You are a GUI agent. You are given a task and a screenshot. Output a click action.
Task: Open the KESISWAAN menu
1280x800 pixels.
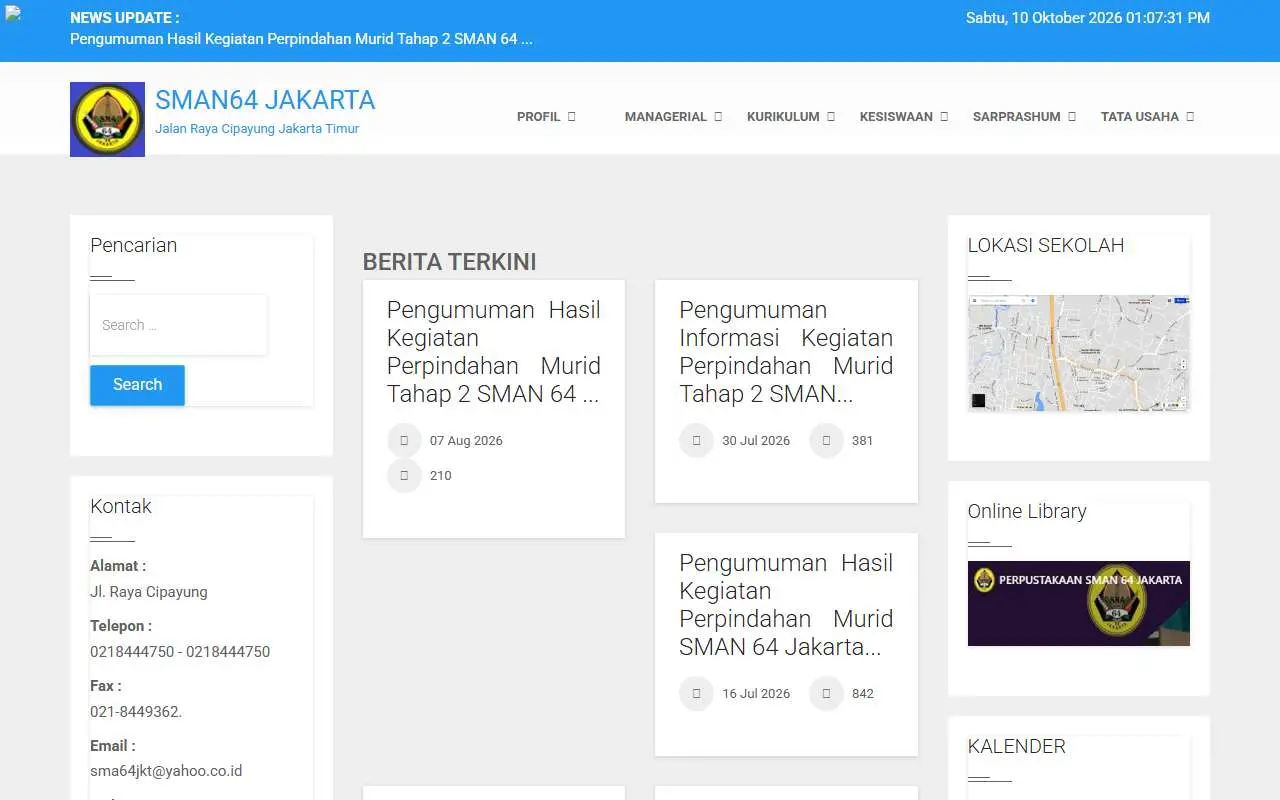(896, 117)
